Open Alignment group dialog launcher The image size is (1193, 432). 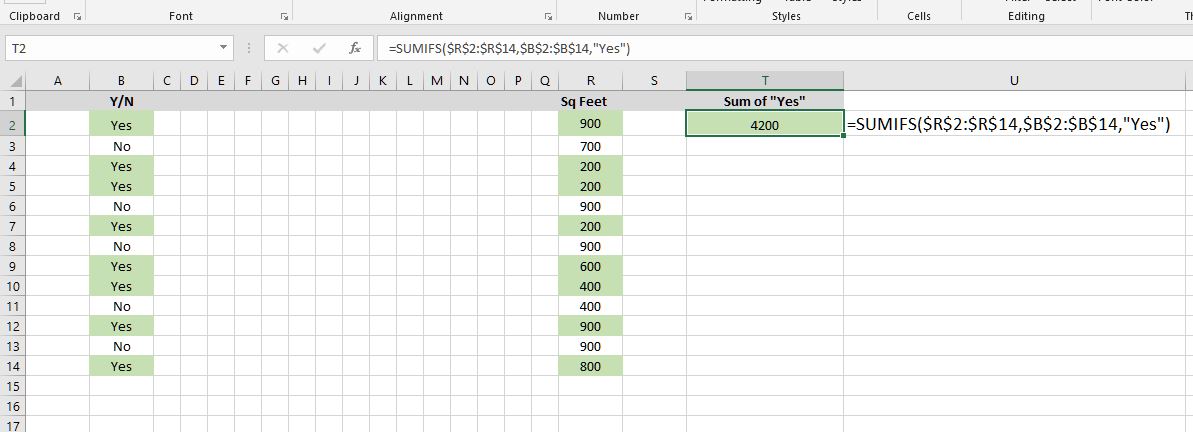548,16
